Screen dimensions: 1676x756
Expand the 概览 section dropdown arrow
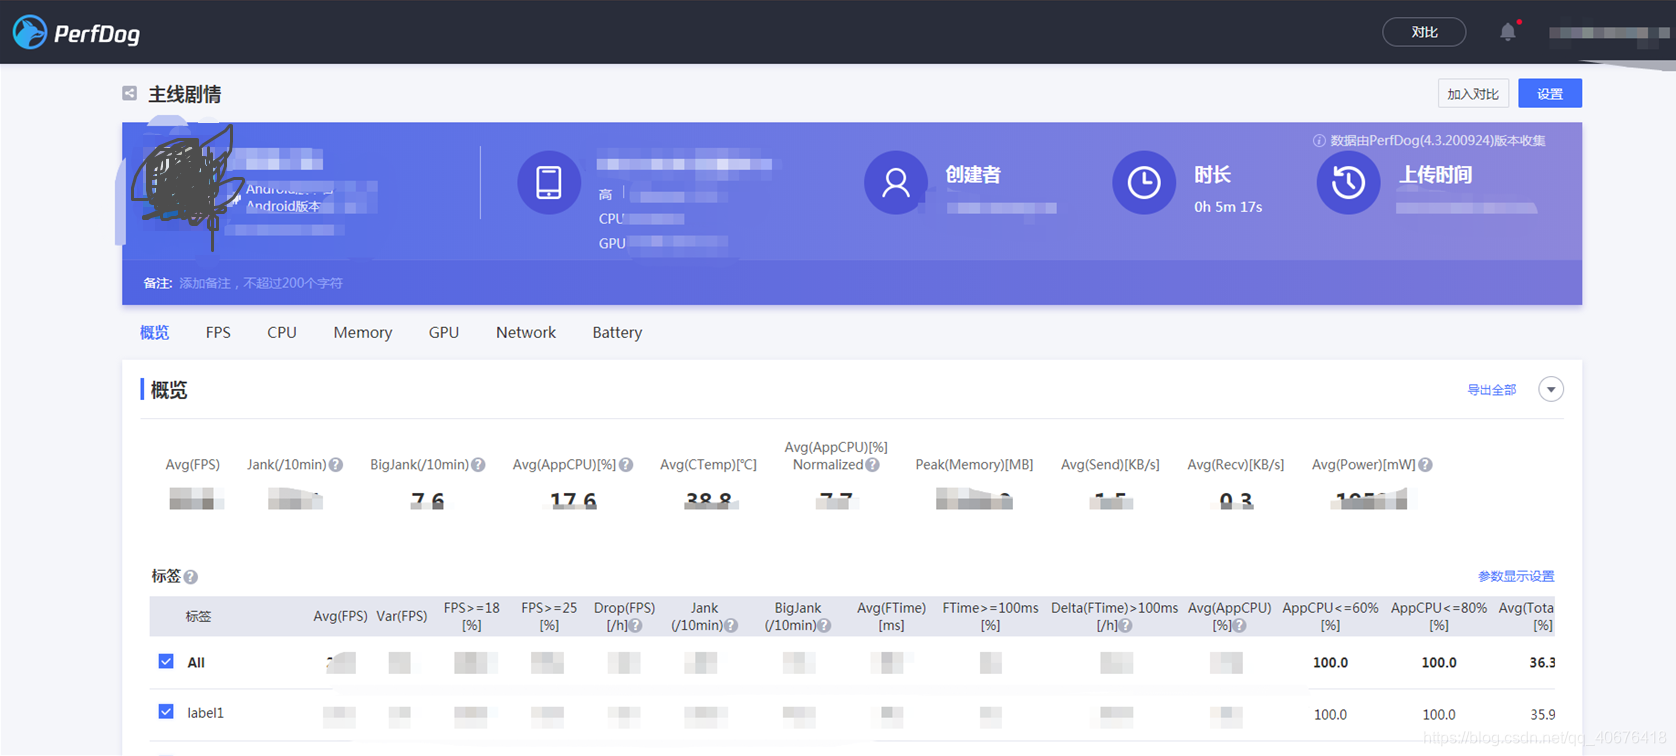coord(1551,389)
